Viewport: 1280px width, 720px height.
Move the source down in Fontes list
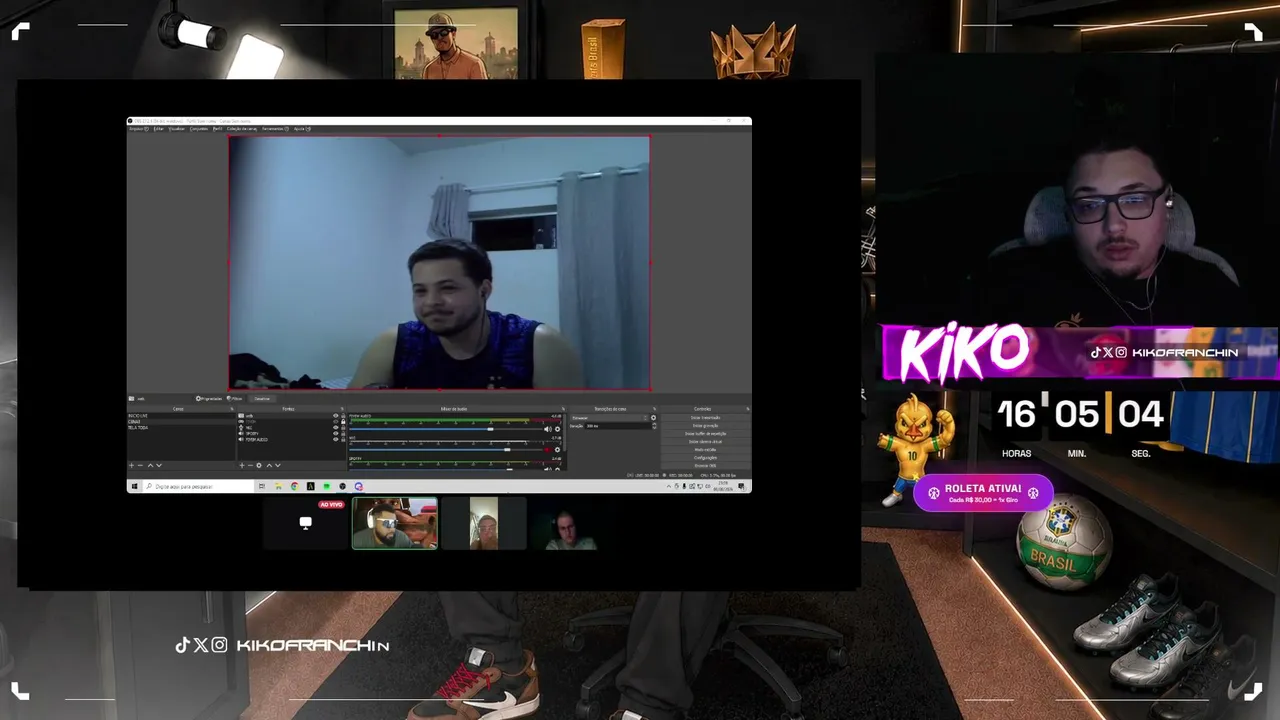(x=278, y=465)
